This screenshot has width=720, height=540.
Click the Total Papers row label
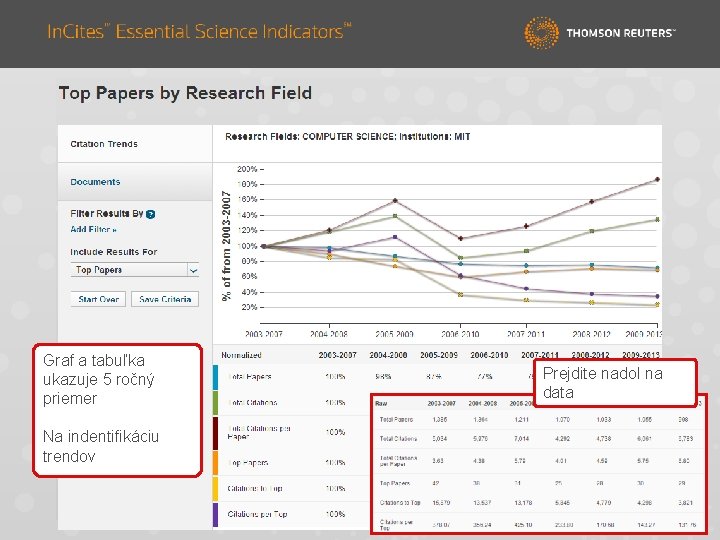click(x=249, y=377)
